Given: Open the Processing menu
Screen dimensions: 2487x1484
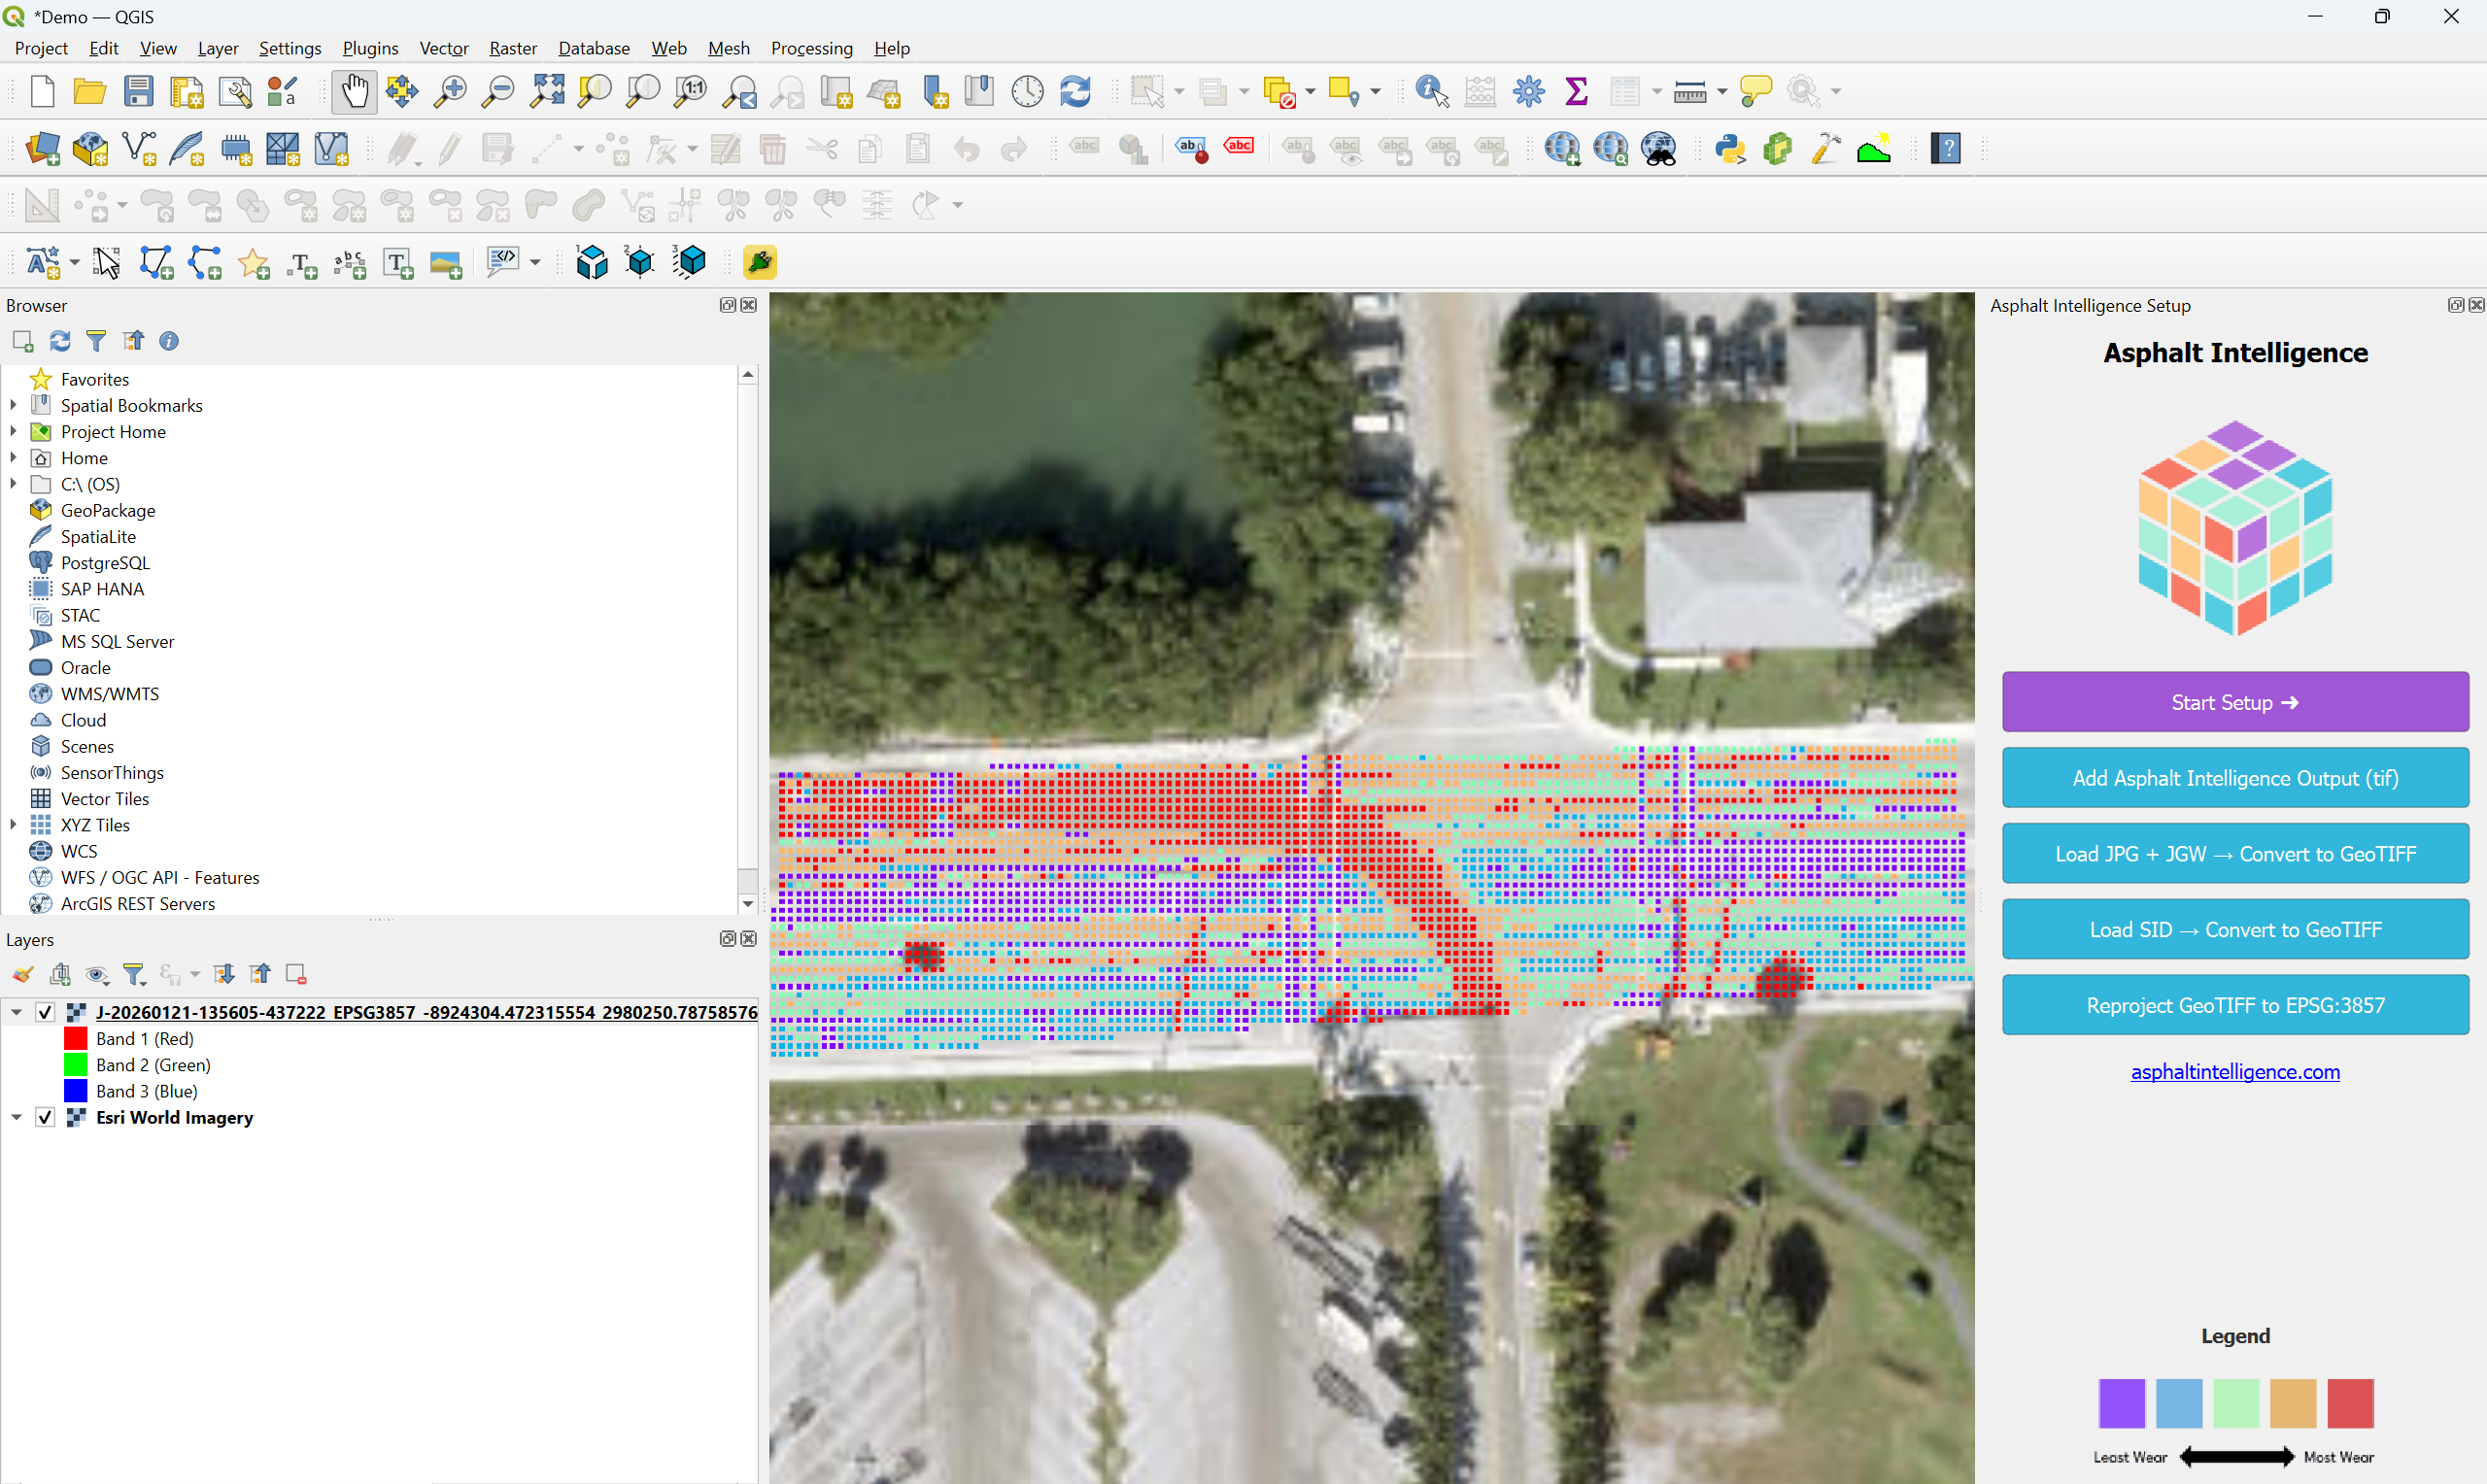Looking at the screenshot, I should [811, 48].
